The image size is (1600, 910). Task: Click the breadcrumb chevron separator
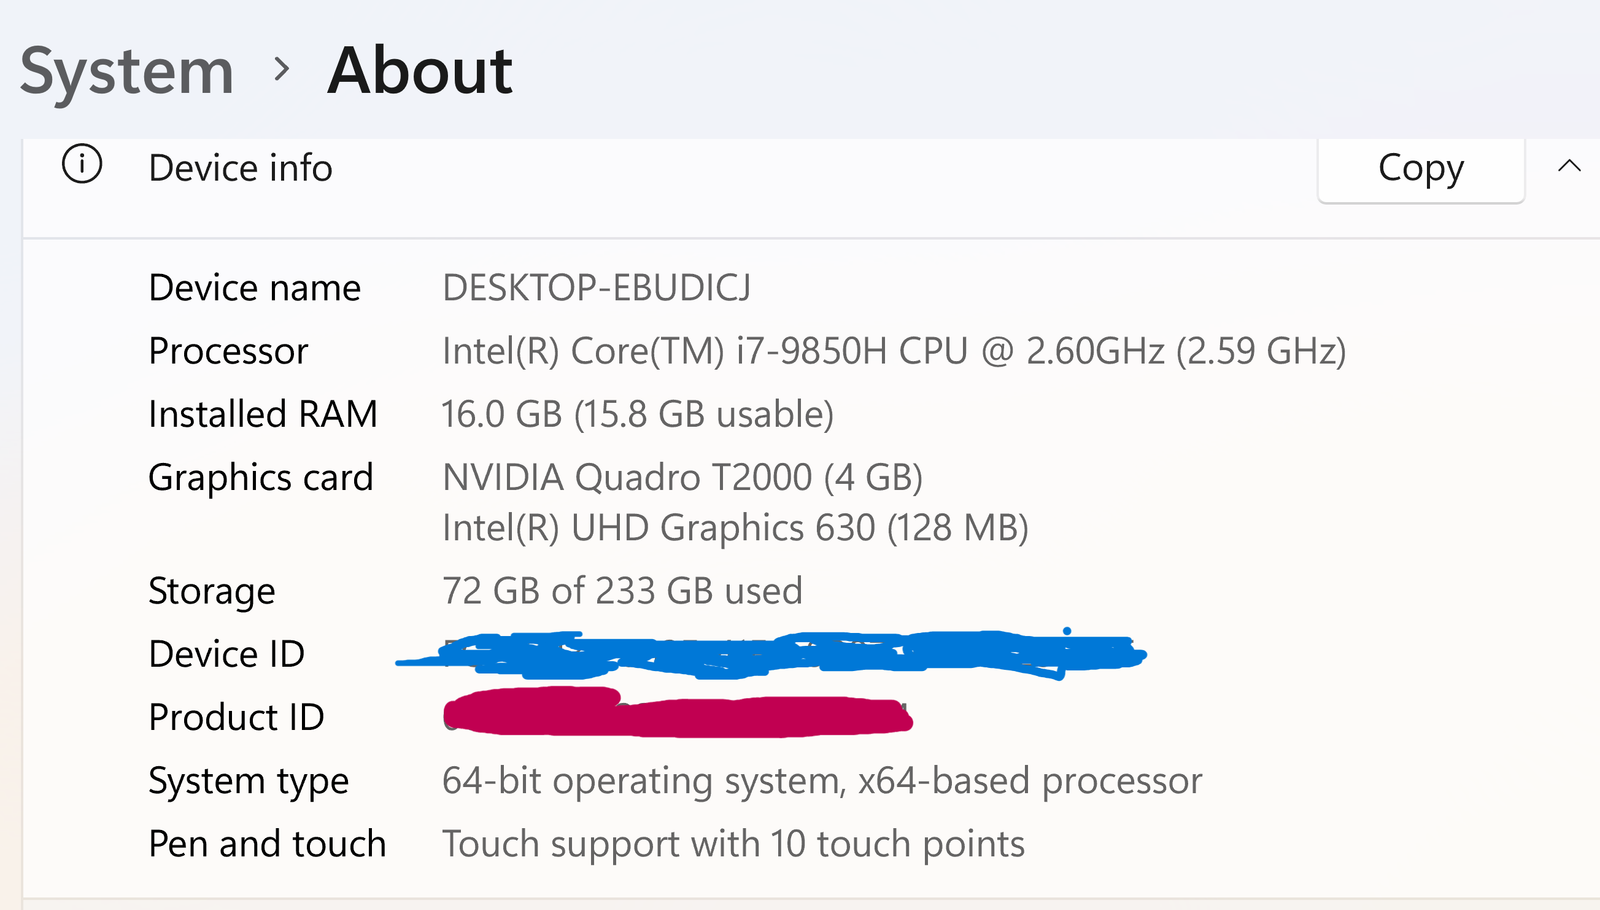[282, 70]
